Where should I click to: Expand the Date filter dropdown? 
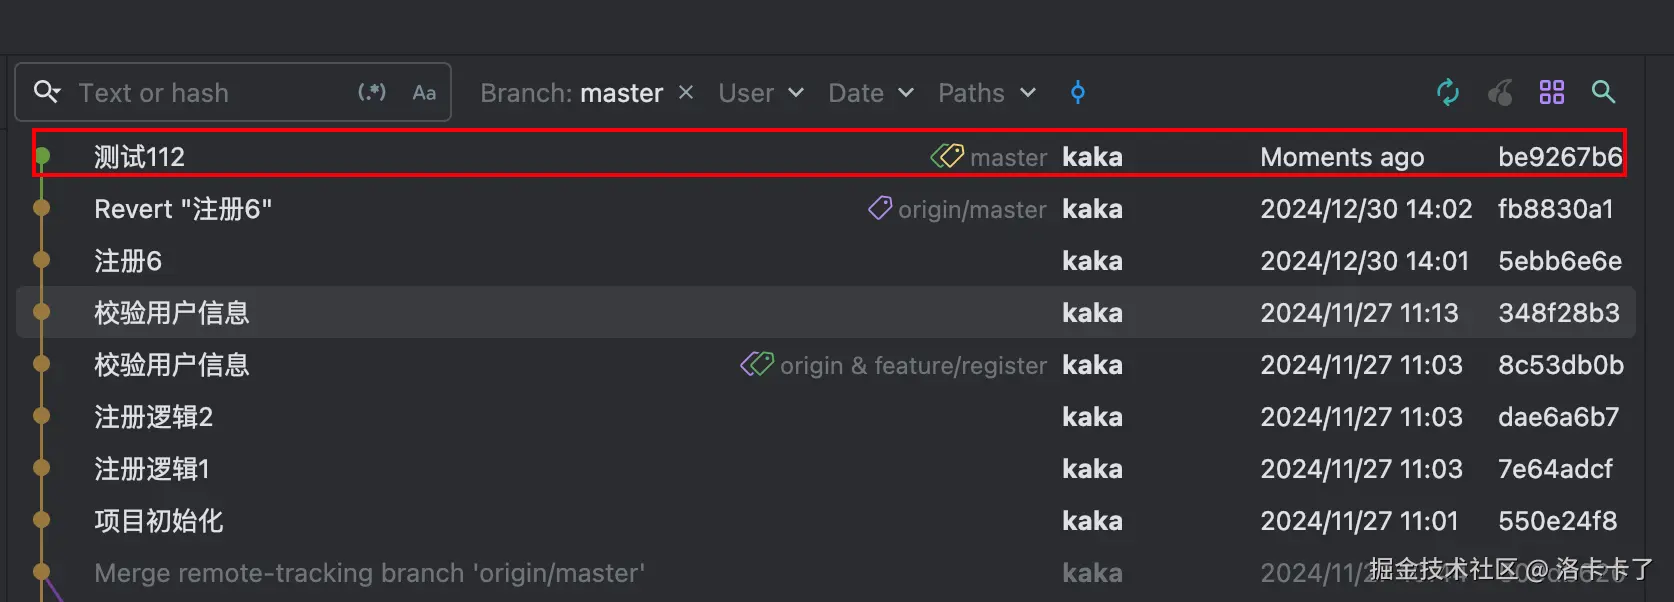coord(871,93)
